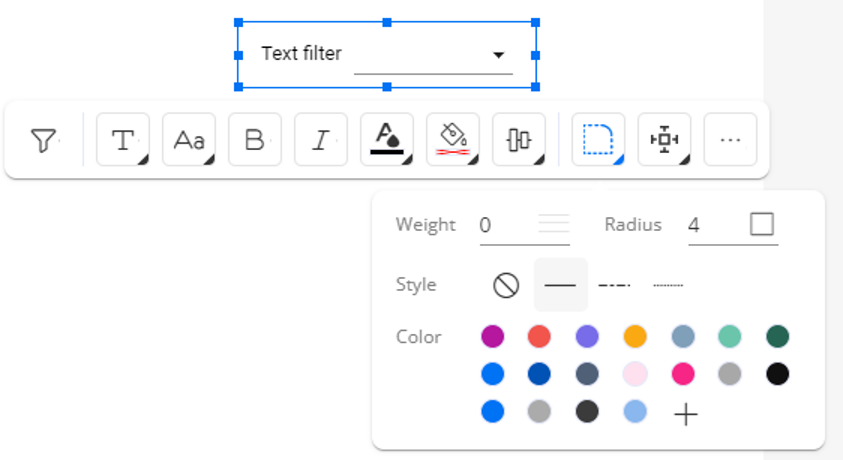Choose the dotted border style
The image size is (843, 460).
tap(668, 285)
